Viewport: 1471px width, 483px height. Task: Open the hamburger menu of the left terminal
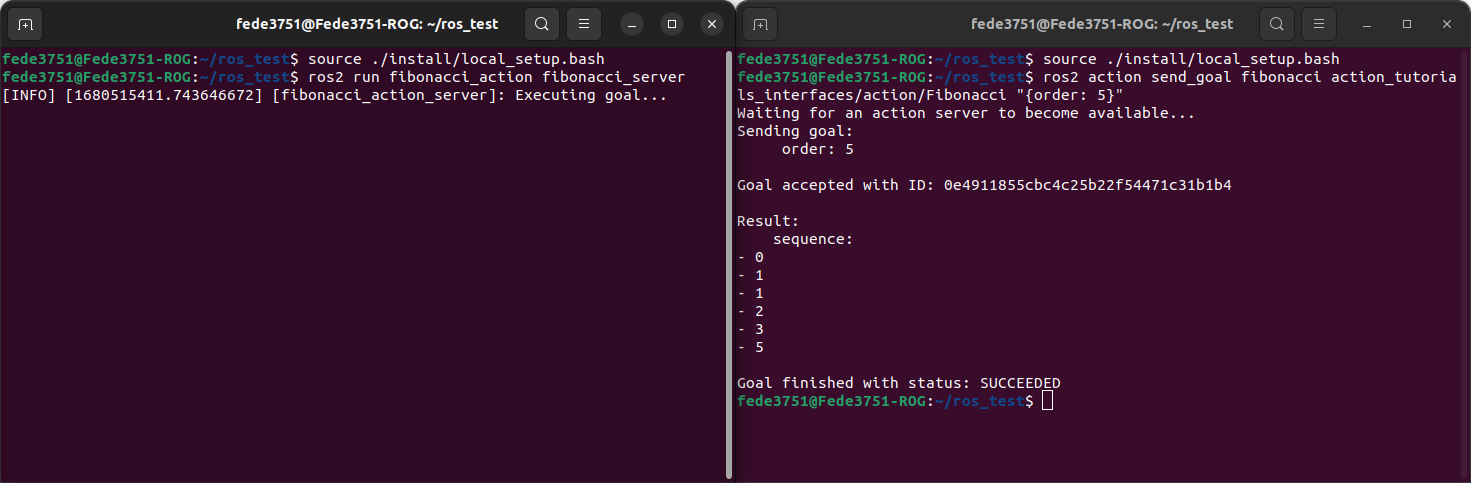click(x=584, y=24)
